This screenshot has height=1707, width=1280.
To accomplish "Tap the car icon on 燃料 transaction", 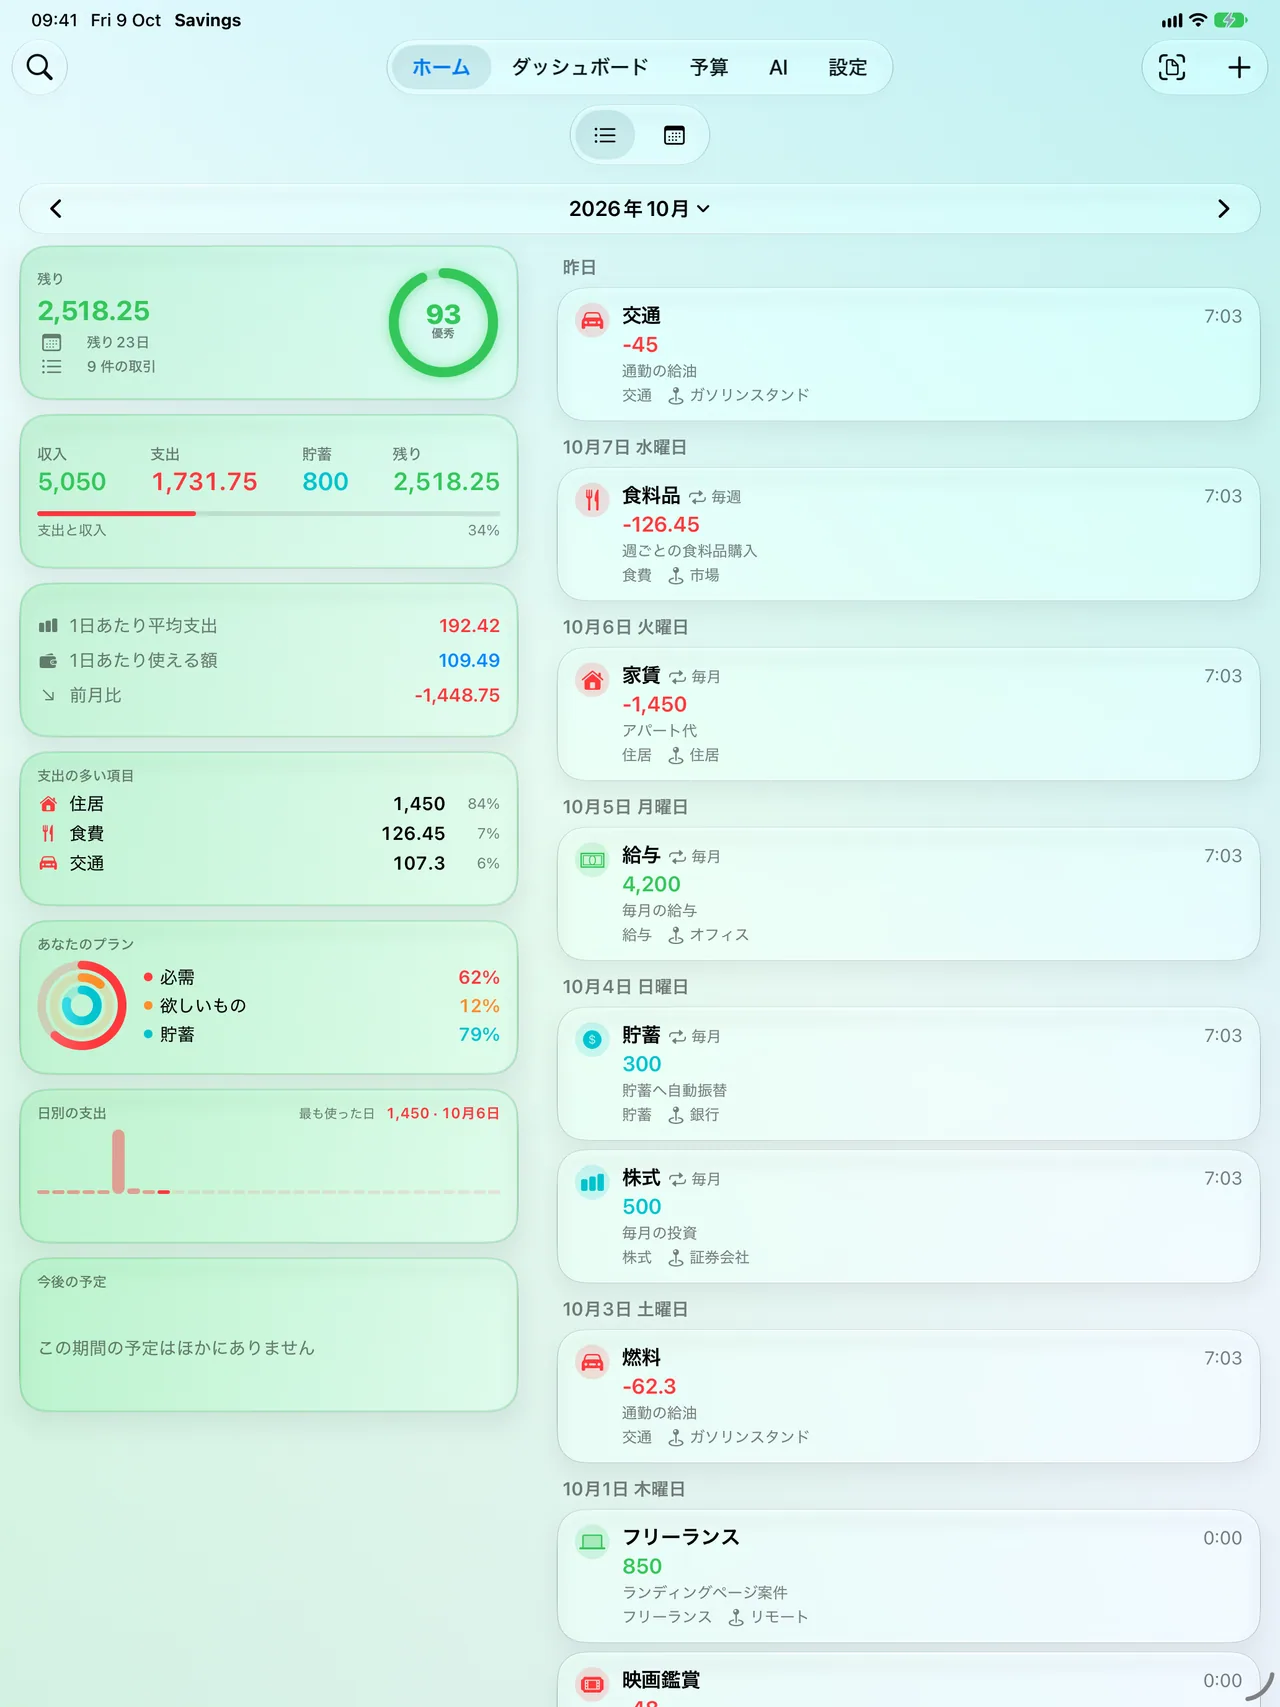I will tap(592, 1362).
